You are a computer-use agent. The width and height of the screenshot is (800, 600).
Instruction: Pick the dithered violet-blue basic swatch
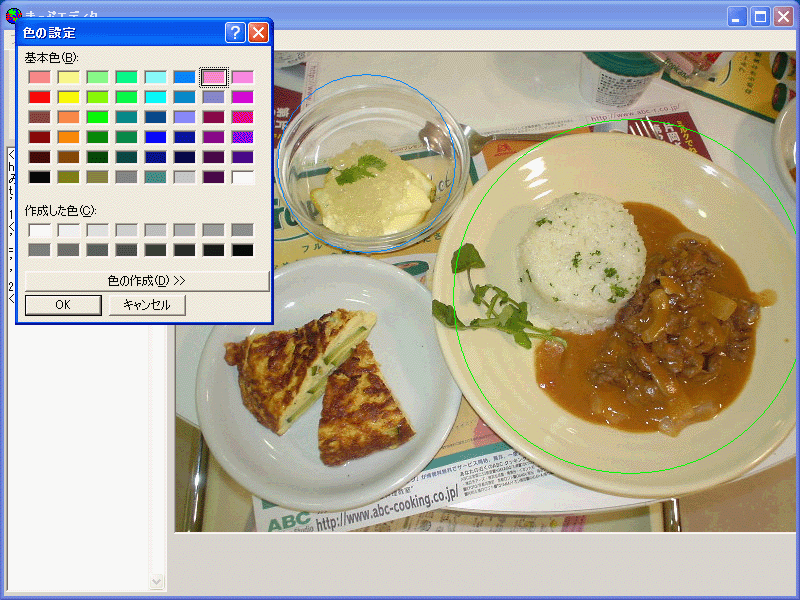242,137
